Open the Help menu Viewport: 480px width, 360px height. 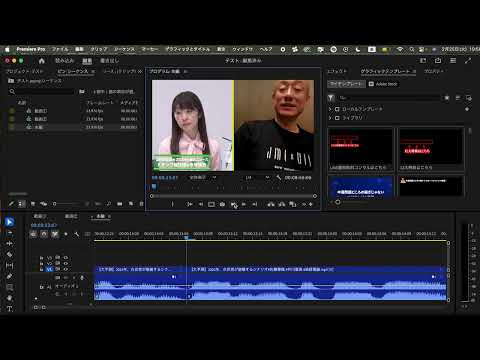pyautogui.click(x=266, y=49)
